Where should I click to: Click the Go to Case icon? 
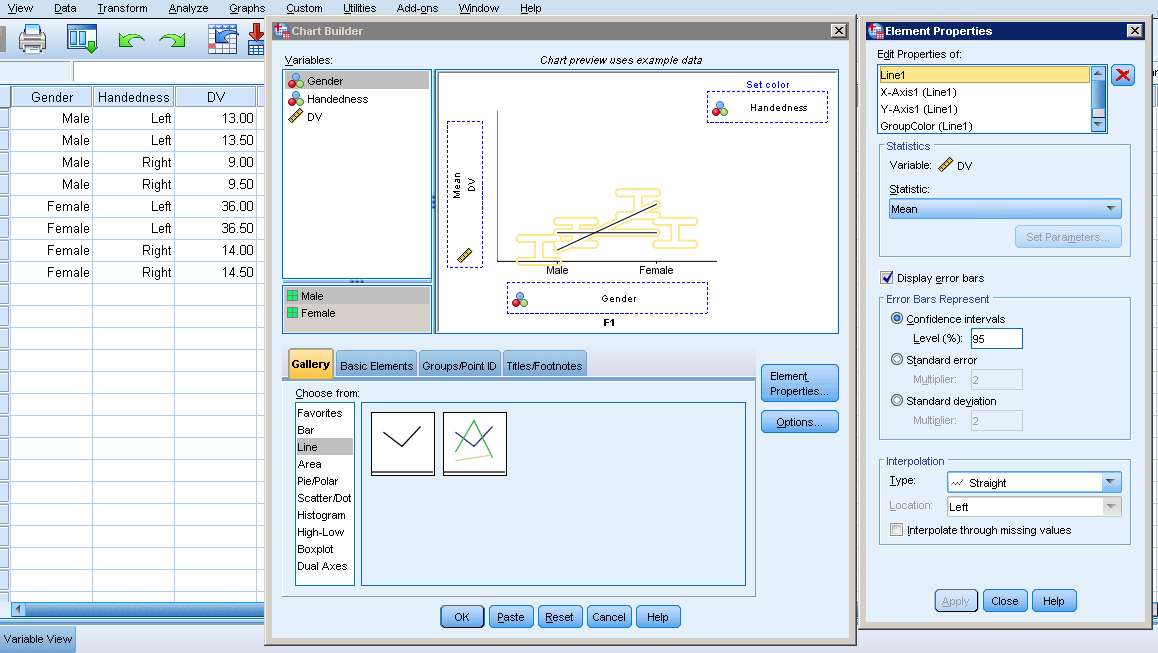point(222,40)
